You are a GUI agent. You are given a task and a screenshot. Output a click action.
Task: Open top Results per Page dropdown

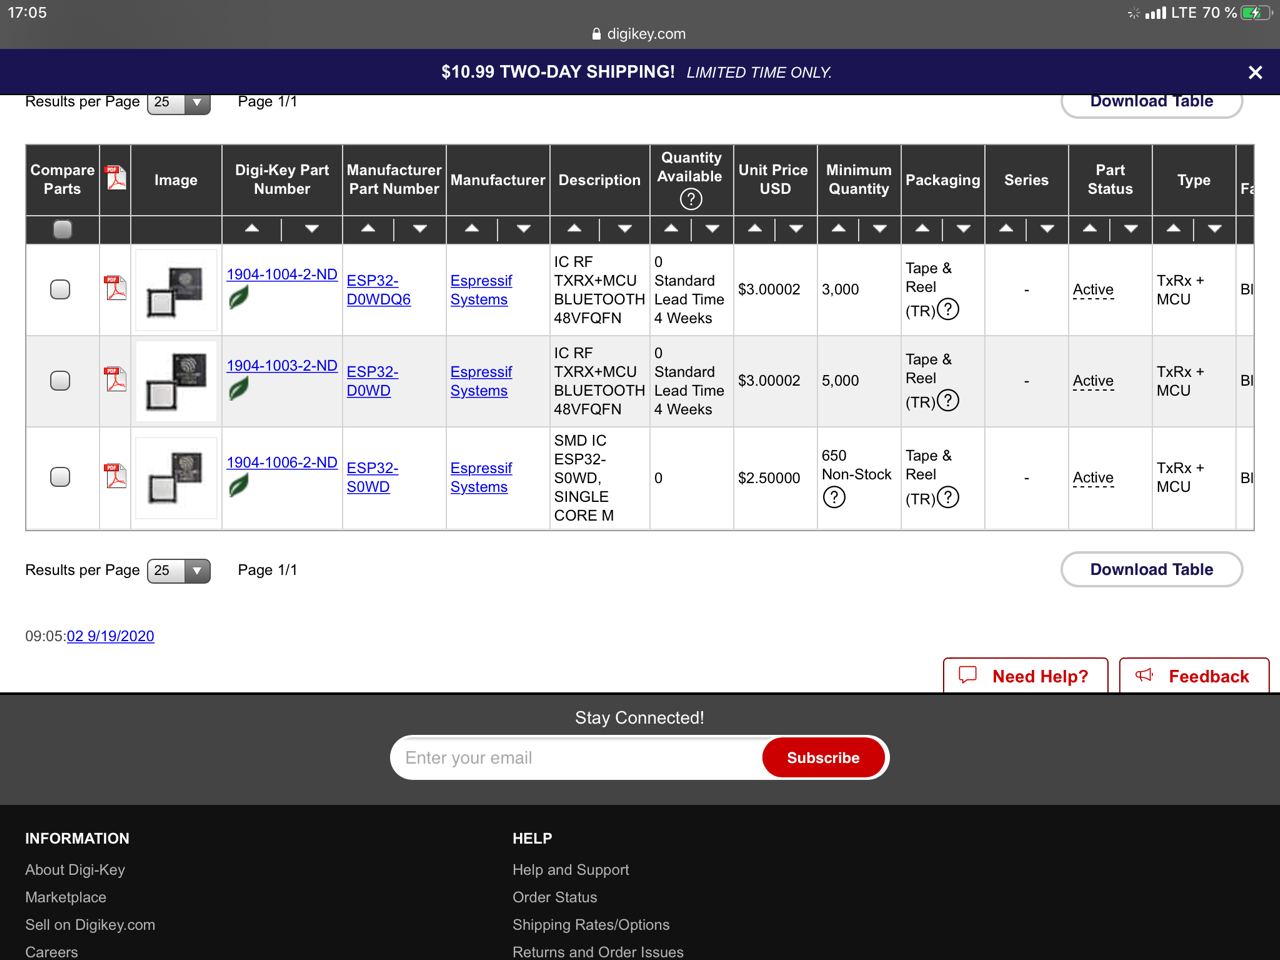[x=178, y=102]
